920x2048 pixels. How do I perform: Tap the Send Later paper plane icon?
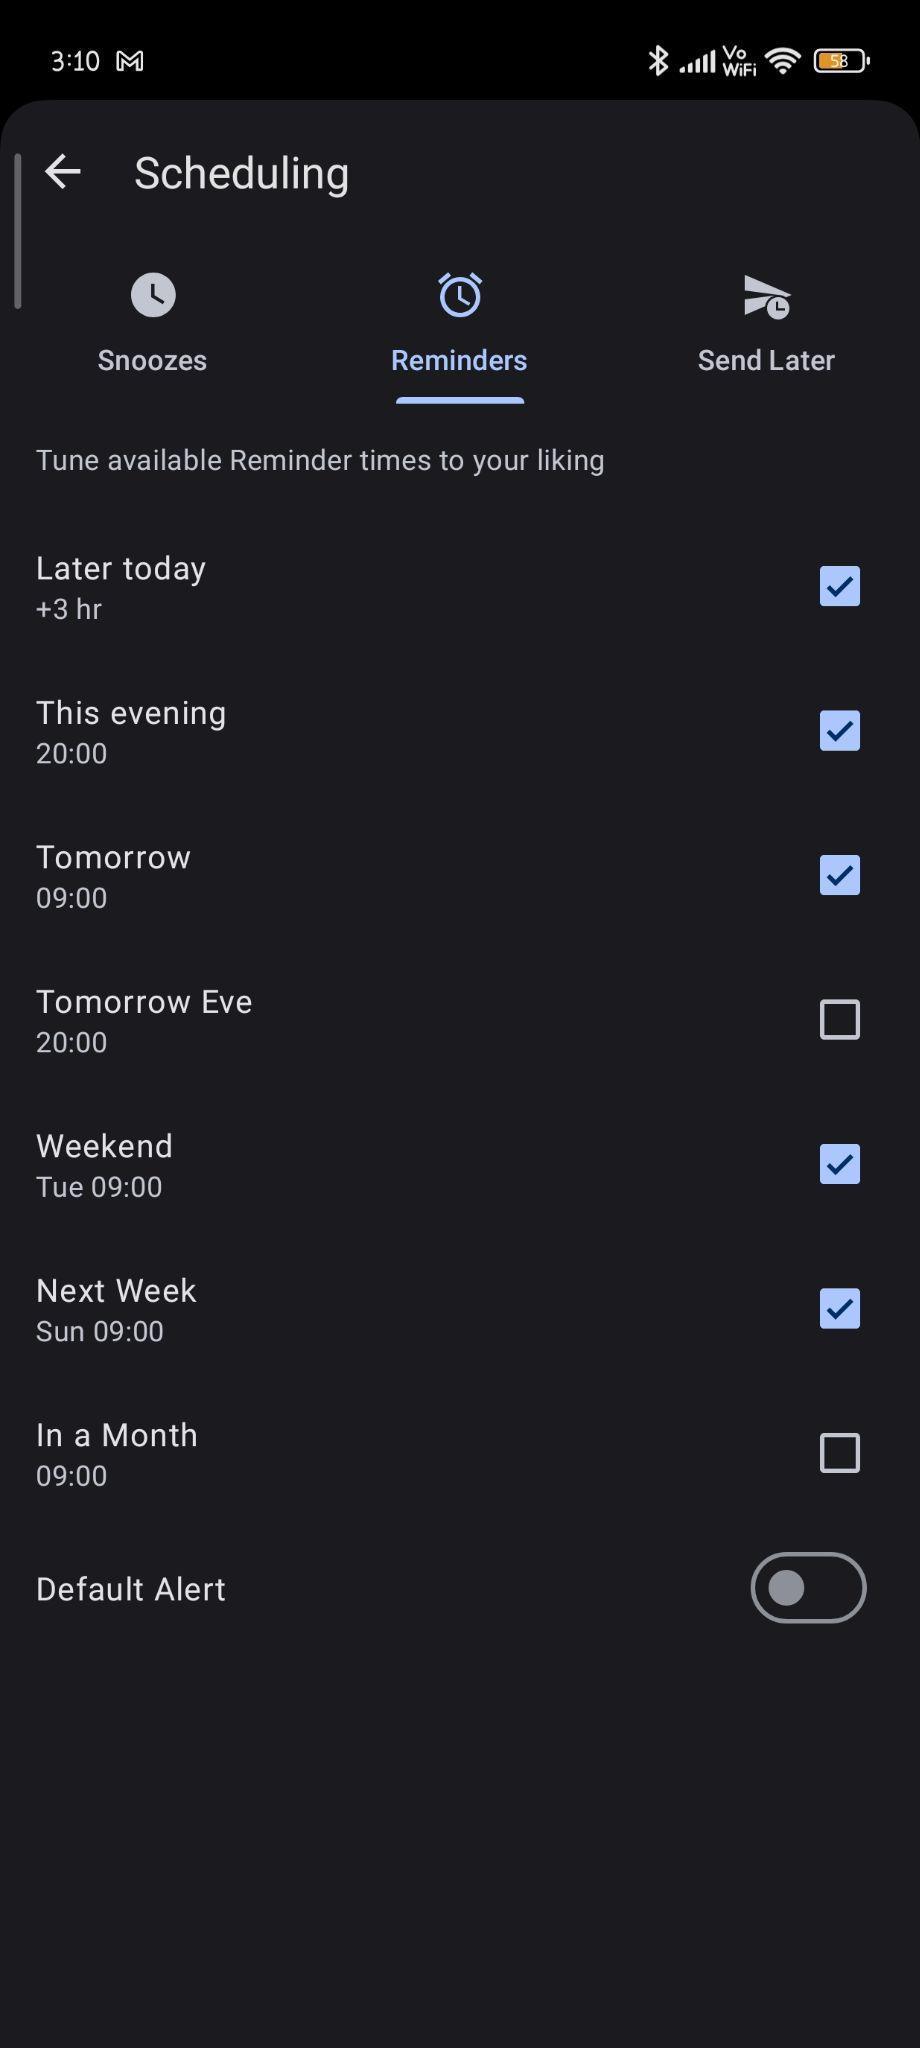767,297
